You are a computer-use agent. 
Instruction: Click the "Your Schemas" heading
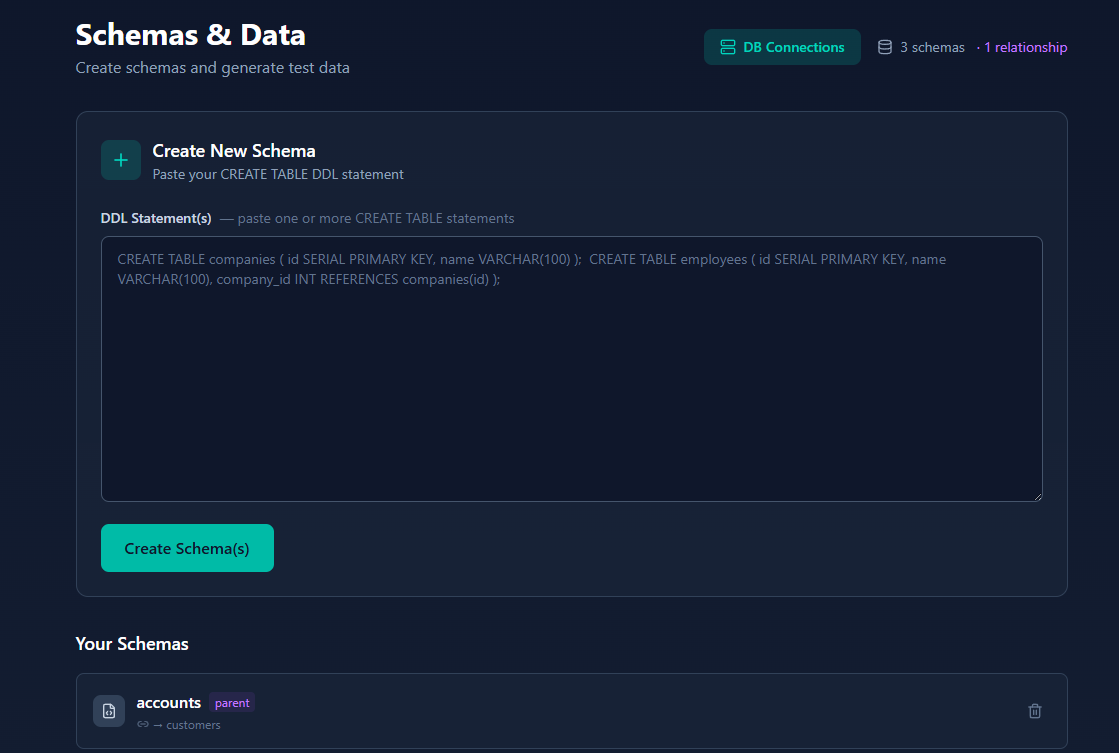point(132,643)
